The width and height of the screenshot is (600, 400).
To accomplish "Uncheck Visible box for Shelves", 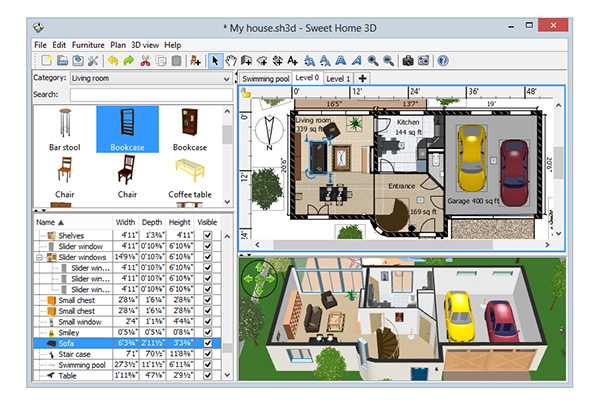I will [x=208, y=235].
